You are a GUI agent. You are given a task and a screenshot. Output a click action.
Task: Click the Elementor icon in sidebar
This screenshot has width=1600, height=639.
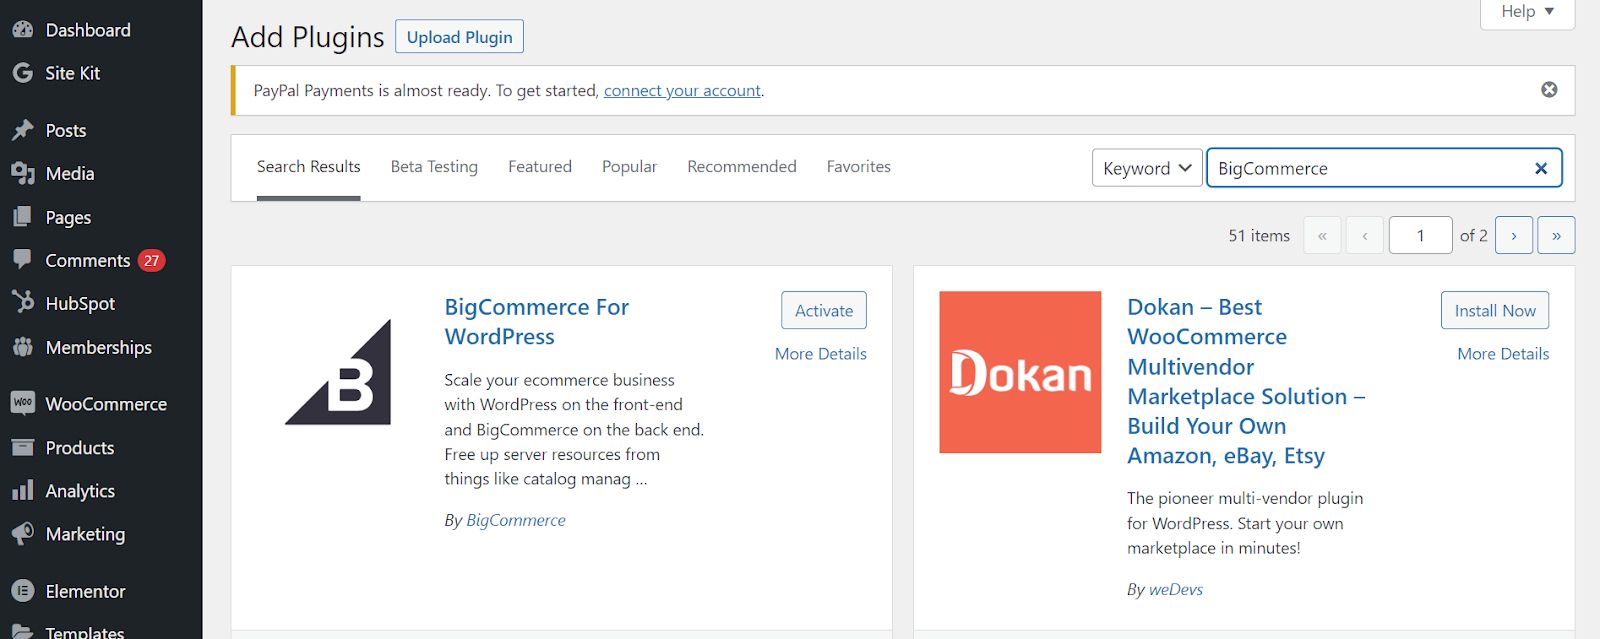[x=22, y=591]
